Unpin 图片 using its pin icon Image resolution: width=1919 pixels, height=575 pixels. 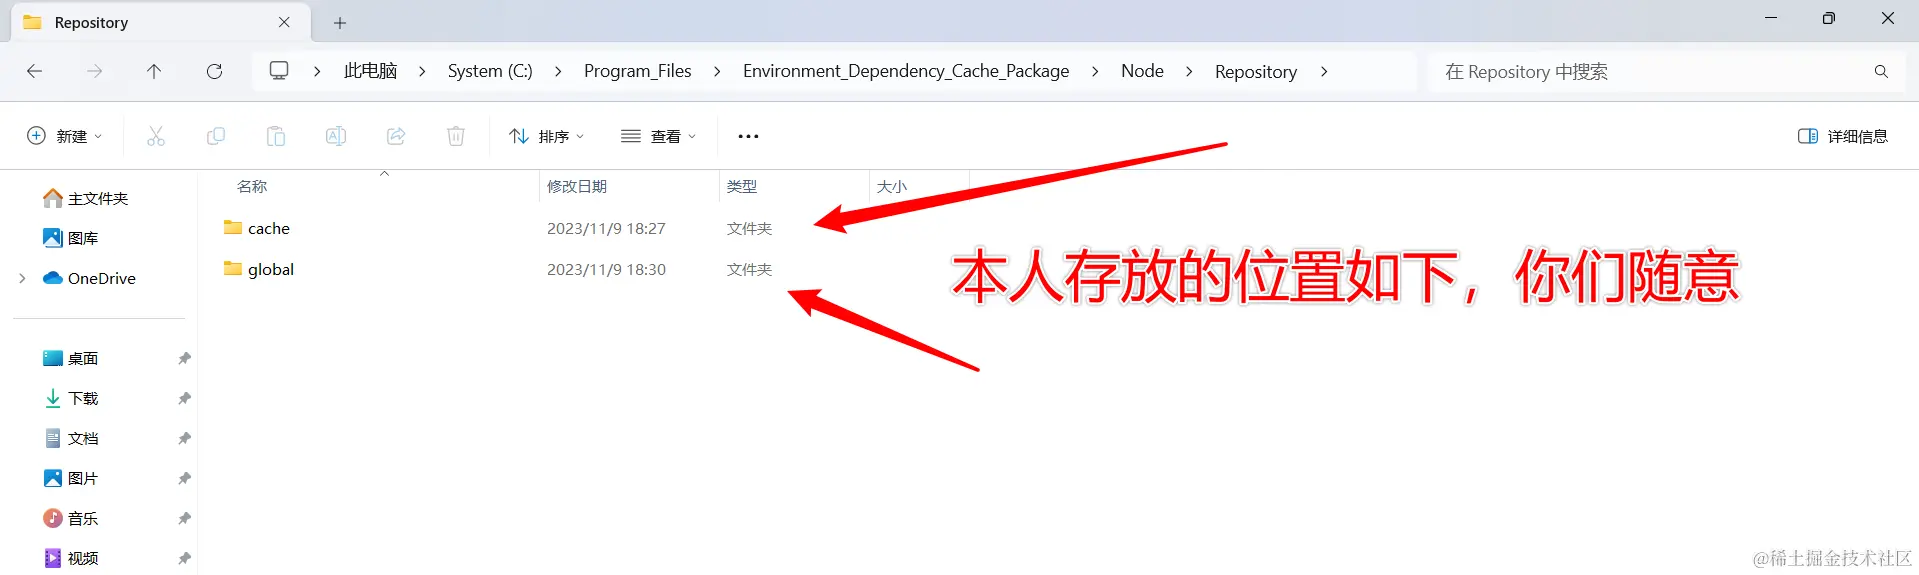point(184,478)
